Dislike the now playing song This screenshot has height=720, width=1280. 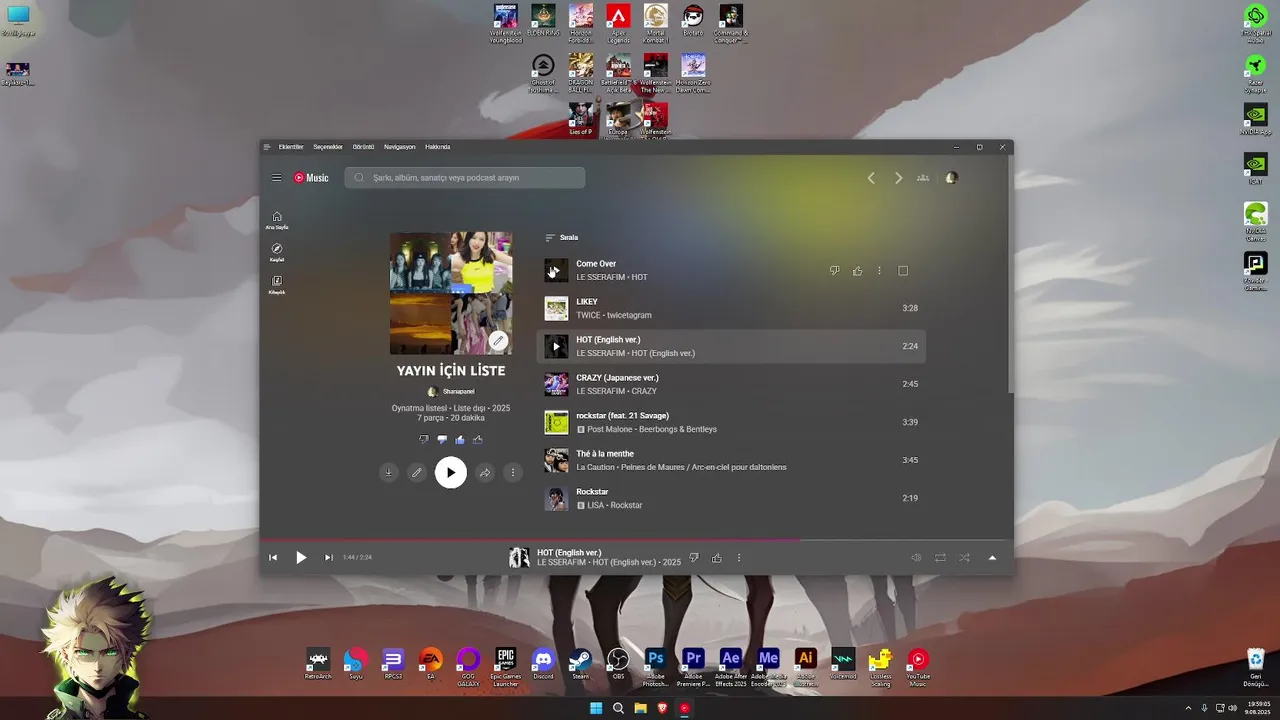pyautogui.click(x=694, y=558)
